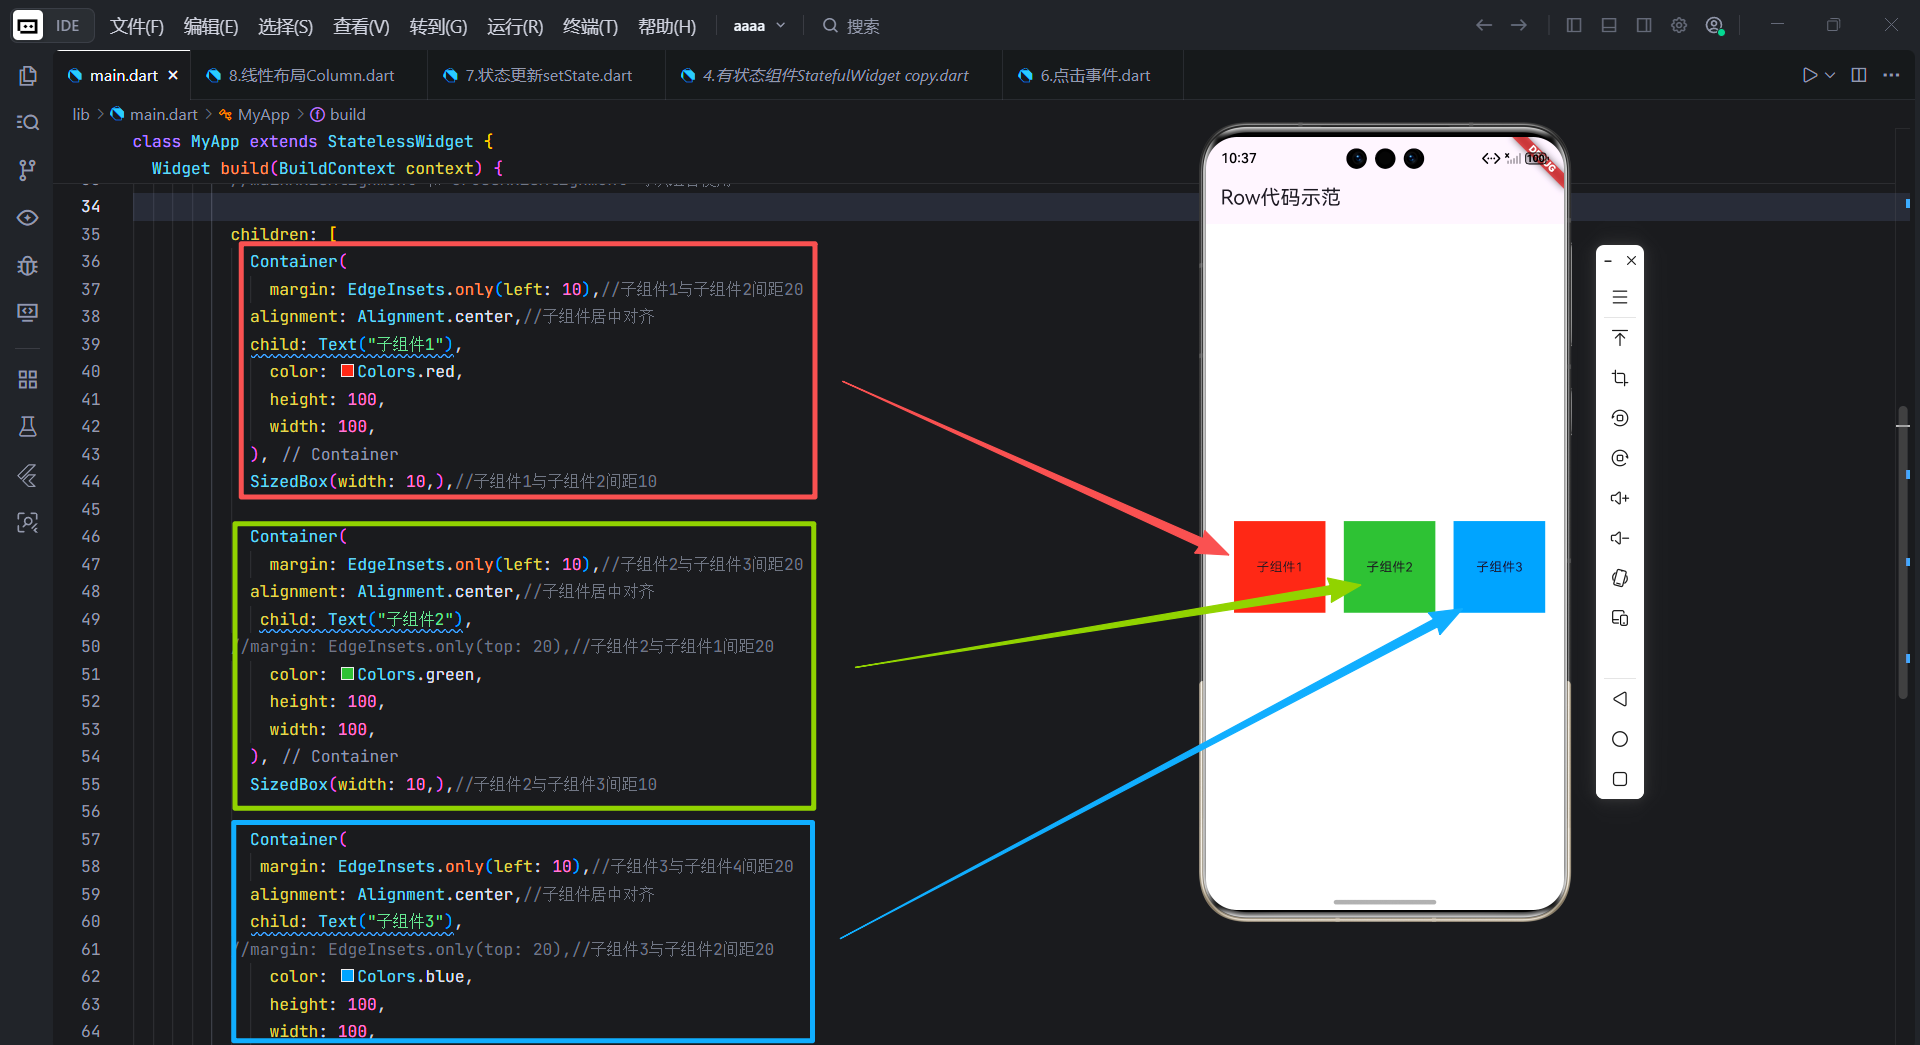This screenshot has width=1920, height=1045.
Task: Open the Run and Debug bug icon
Action: pyautogui.click(x=28, y=265)
